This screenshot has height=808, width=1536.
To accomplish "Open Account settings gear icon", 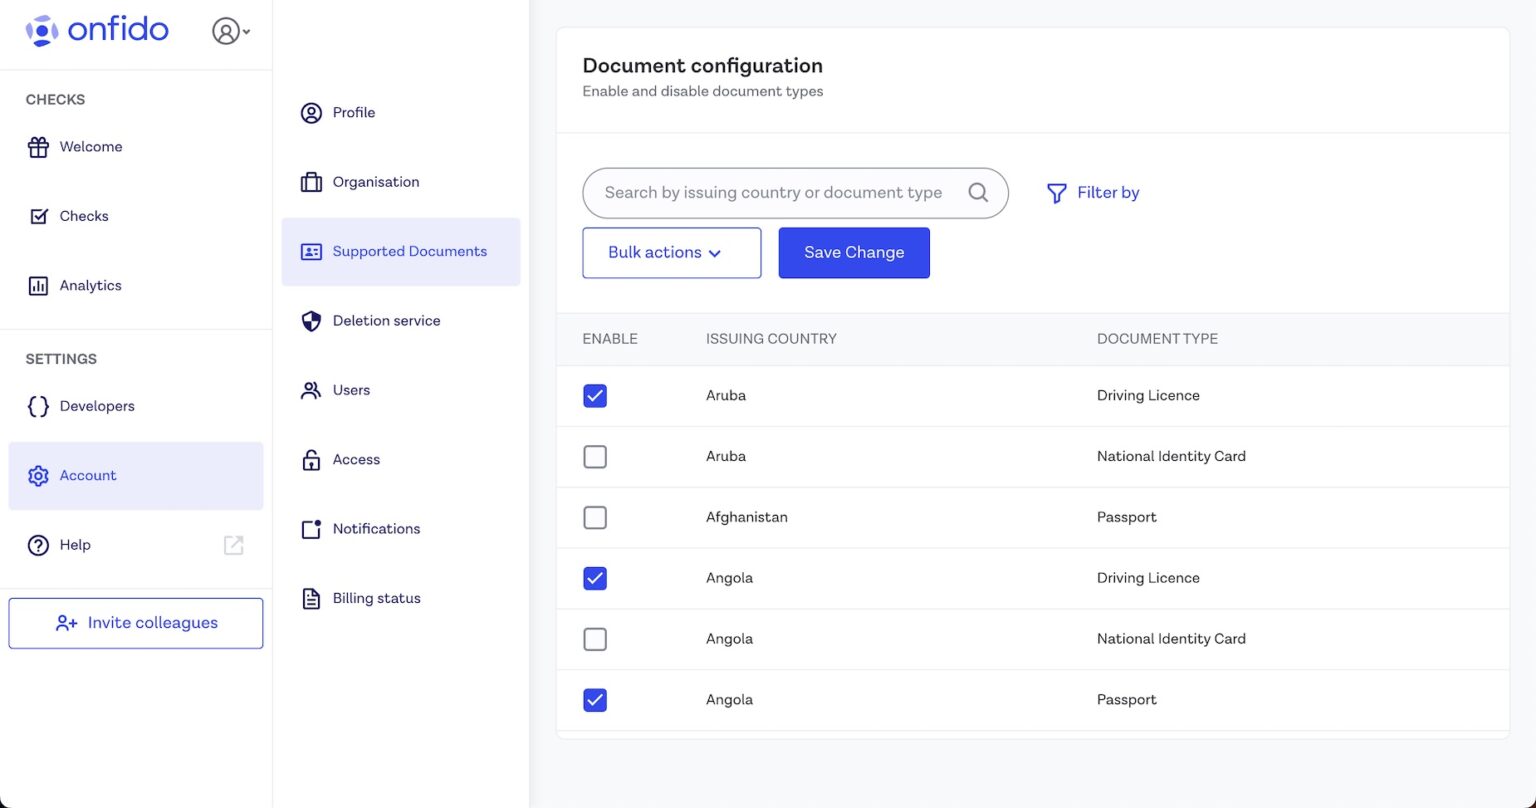I will point(38,475).
